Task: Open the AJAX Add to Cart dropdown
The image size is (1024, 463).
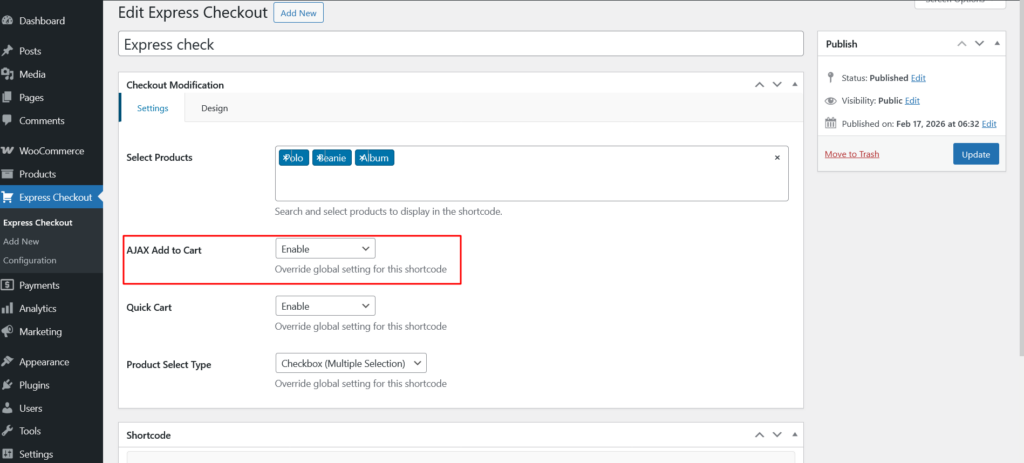Action: (325, 248)
